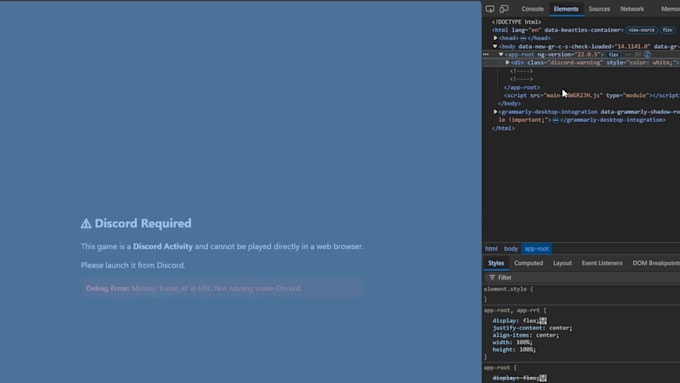Activate the inspect element picker icon
This screenshot has height=383, width=680.
coord(490,9)
